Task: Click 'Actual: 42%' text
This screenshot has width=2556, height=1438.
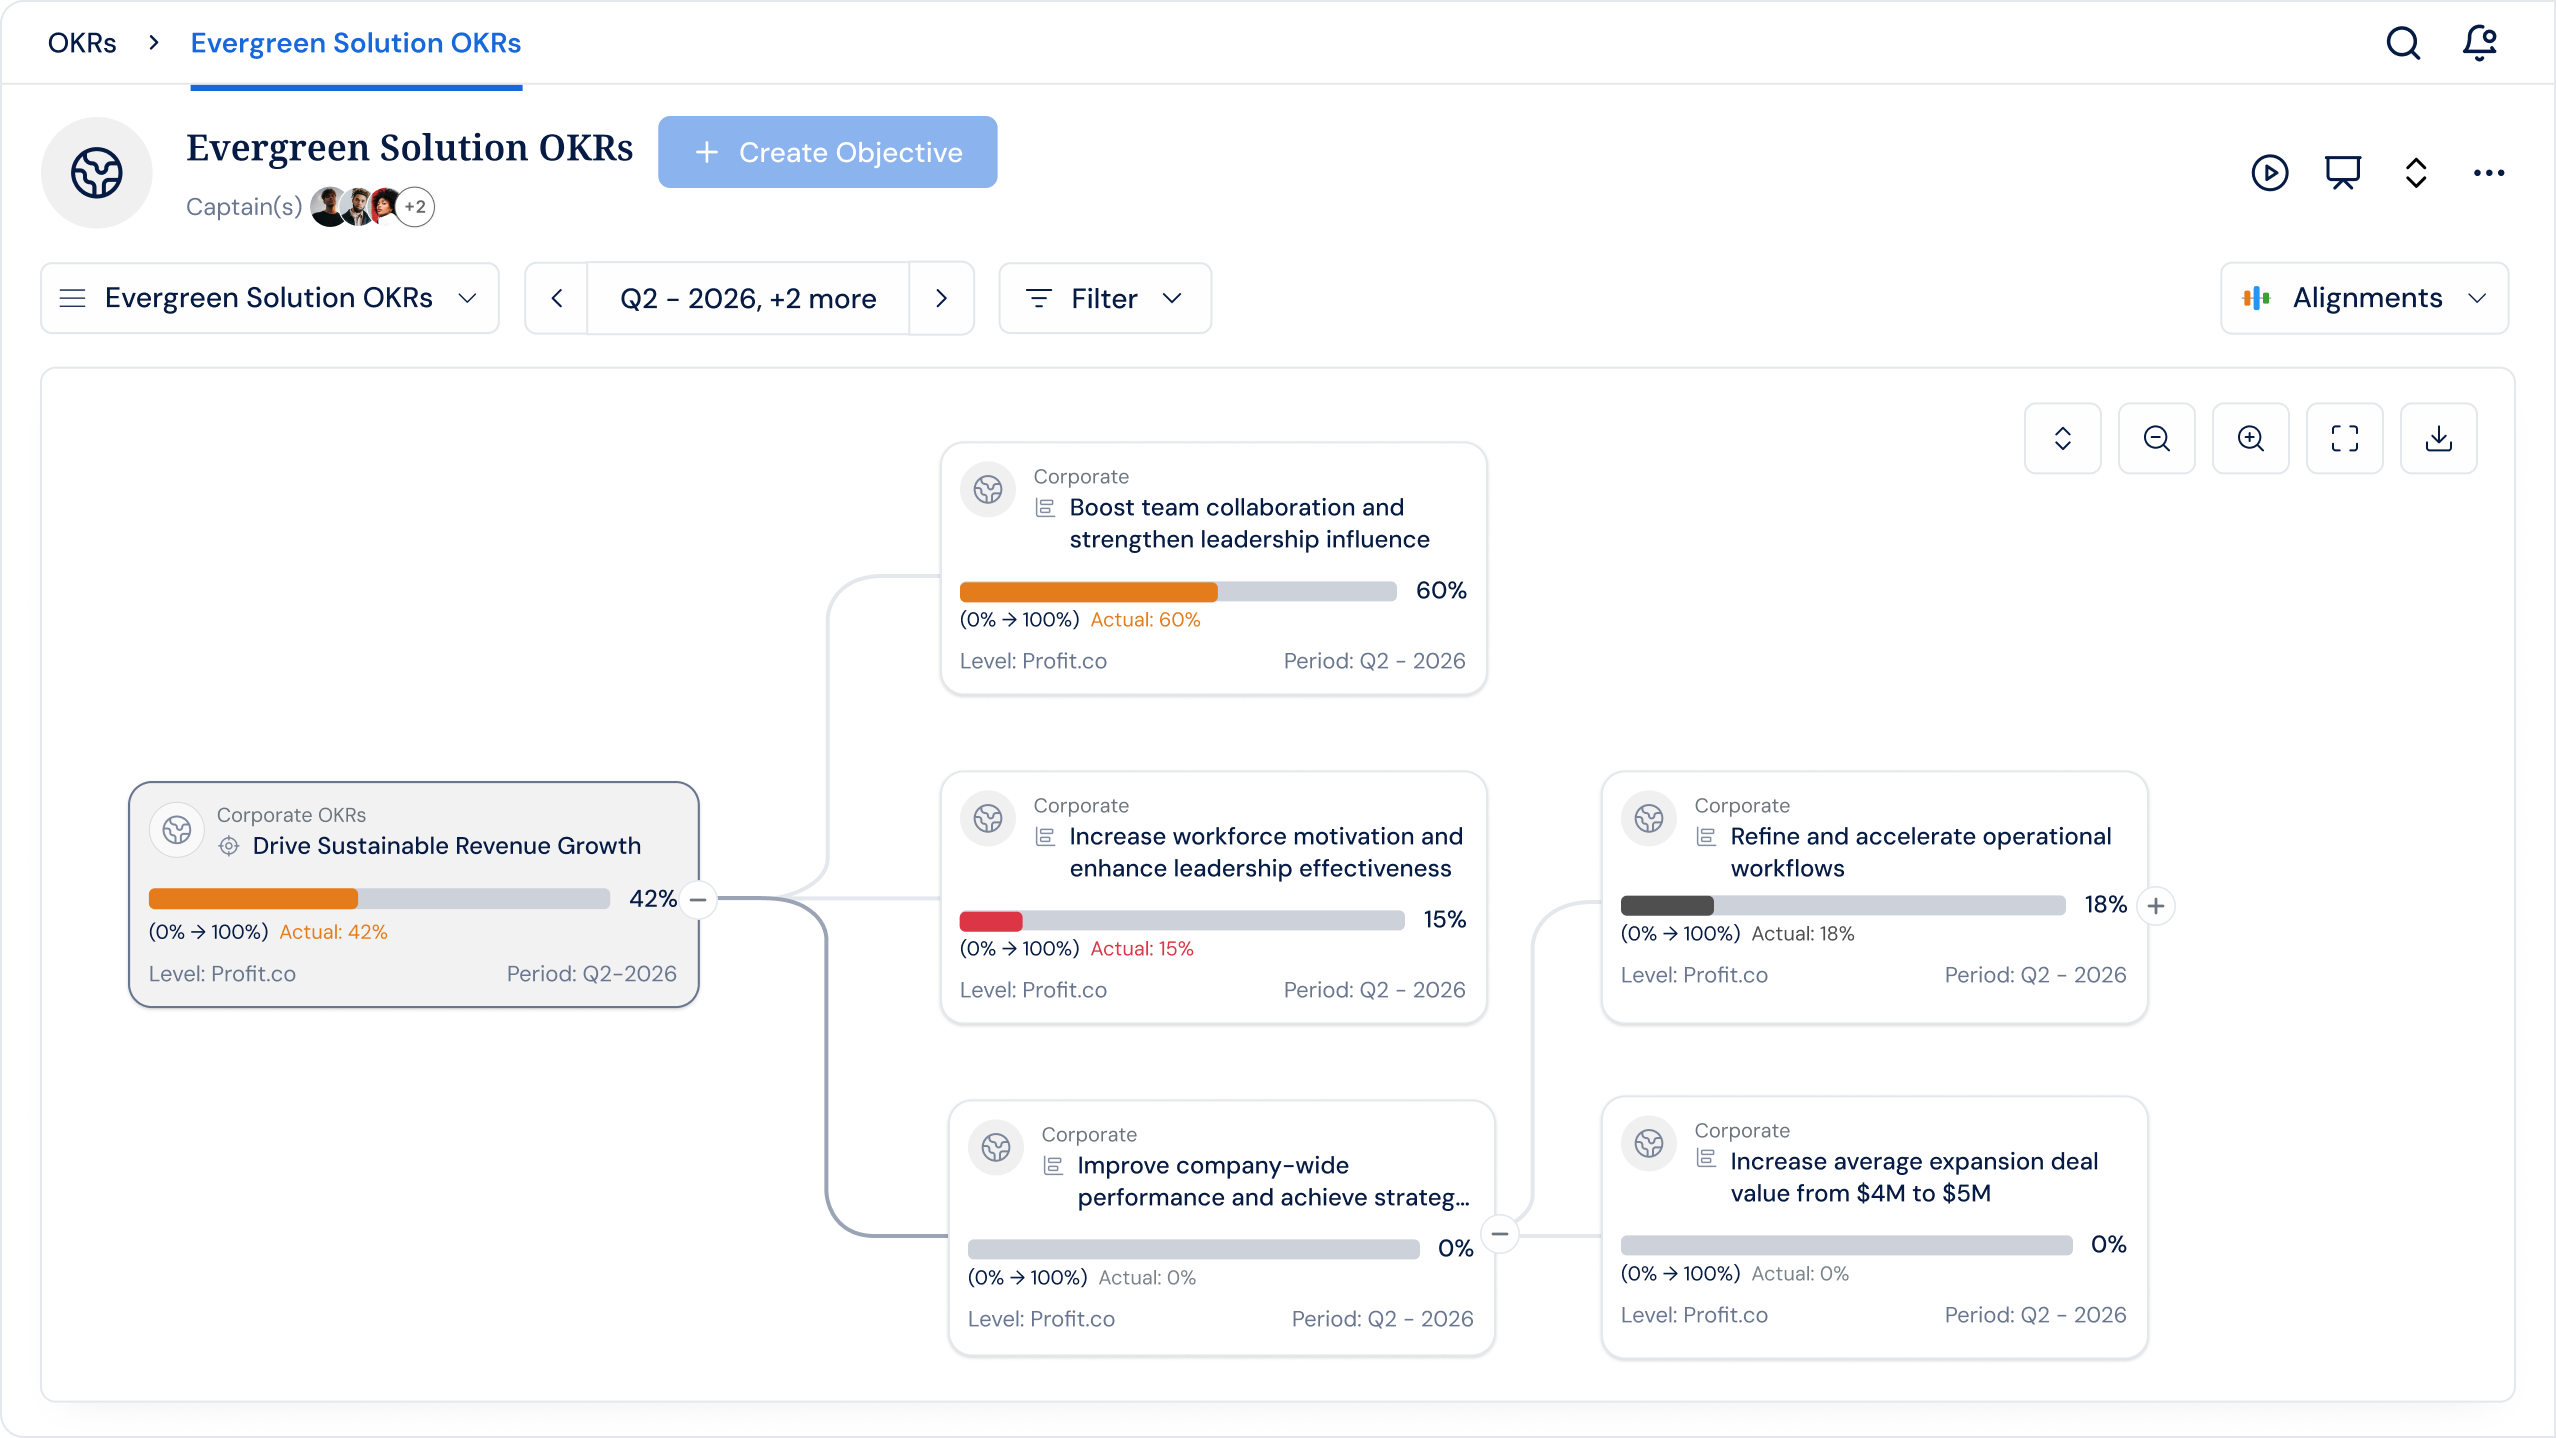Action: click(x=333, y=932)
